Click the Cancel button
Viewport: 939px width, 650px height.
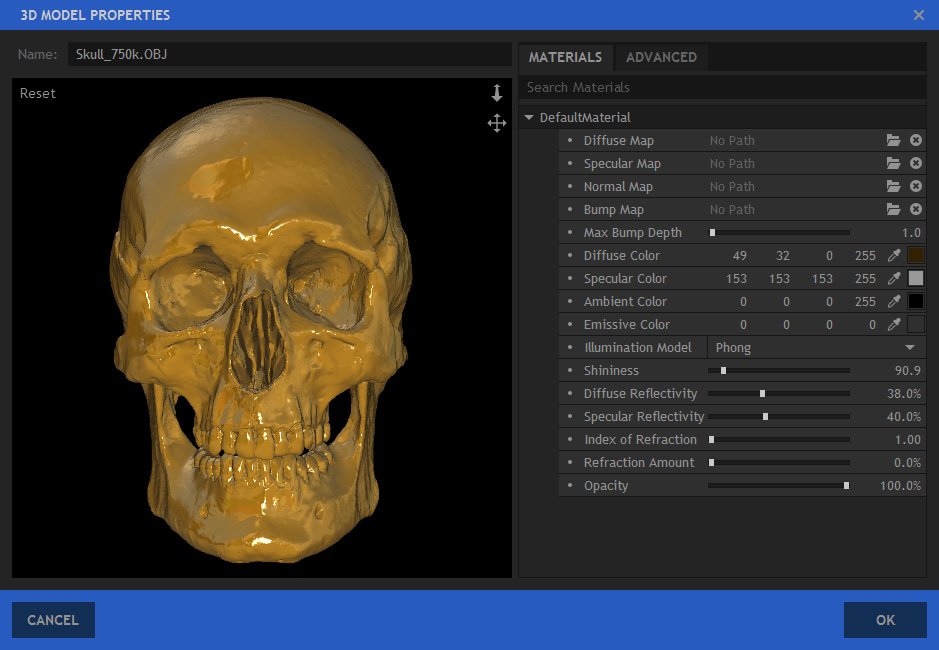tap(53, 620)
